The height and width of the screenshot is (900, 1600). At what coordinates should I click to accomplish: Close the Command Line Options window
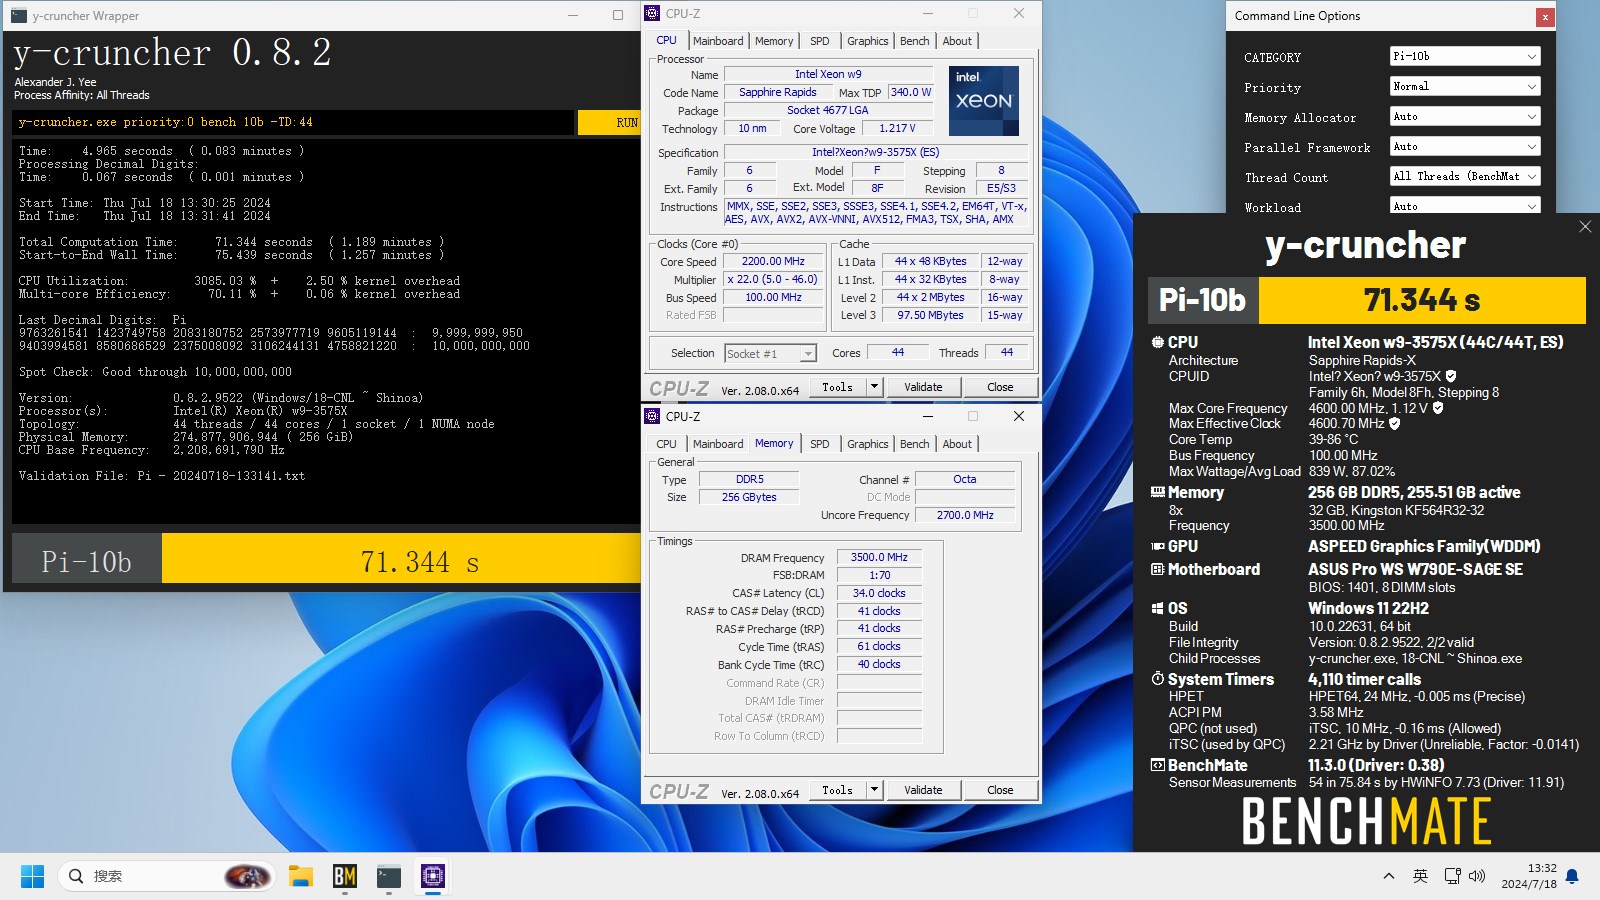click(1545, 16)
